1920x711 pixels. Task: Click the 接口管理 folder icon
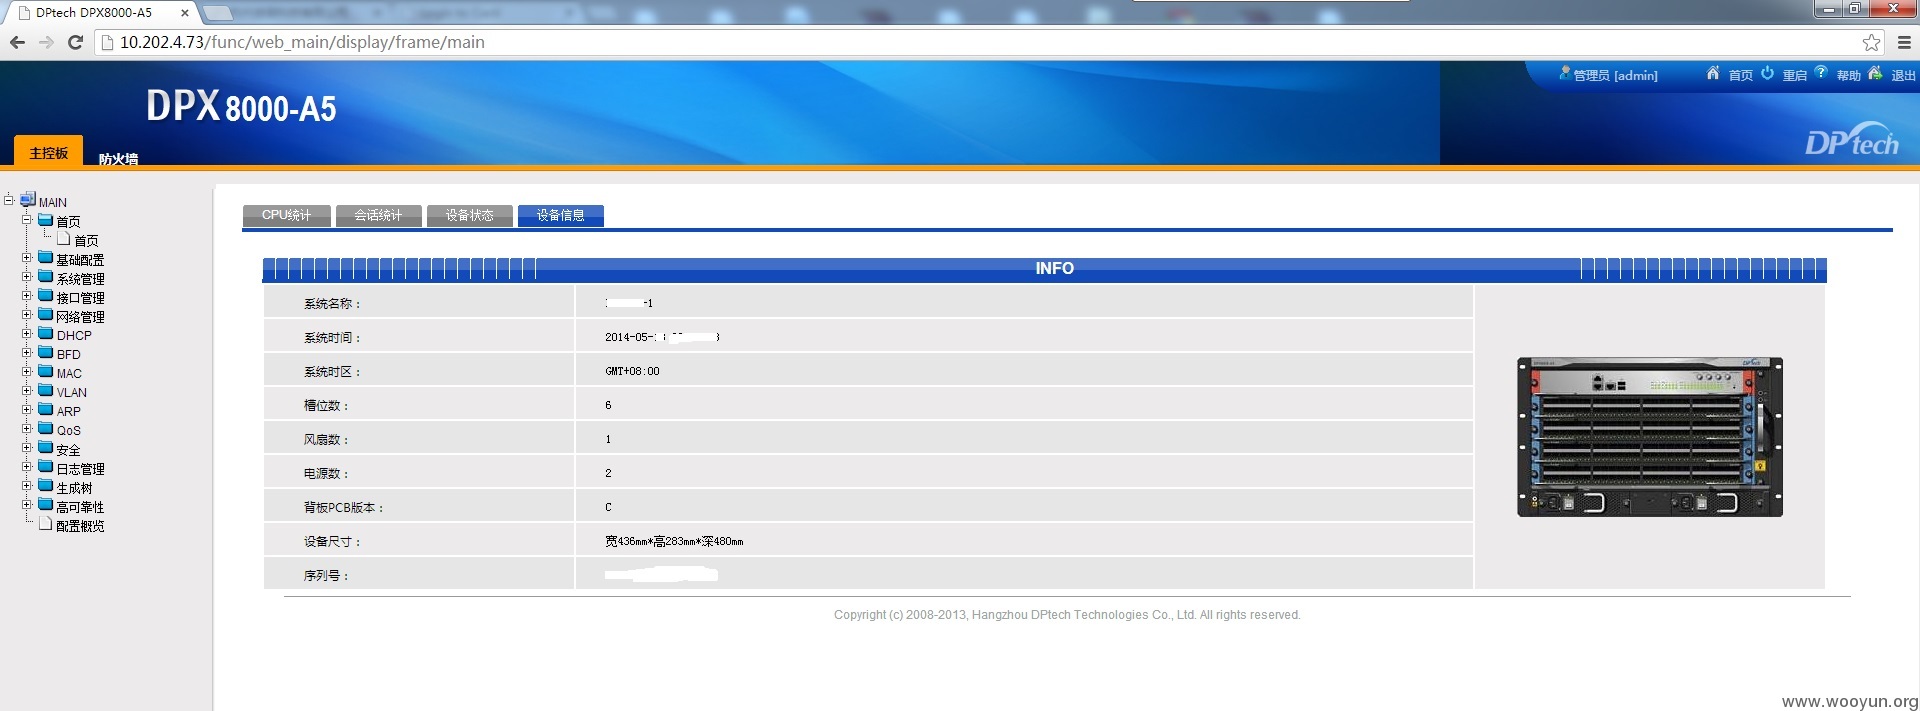pos(46,296)
